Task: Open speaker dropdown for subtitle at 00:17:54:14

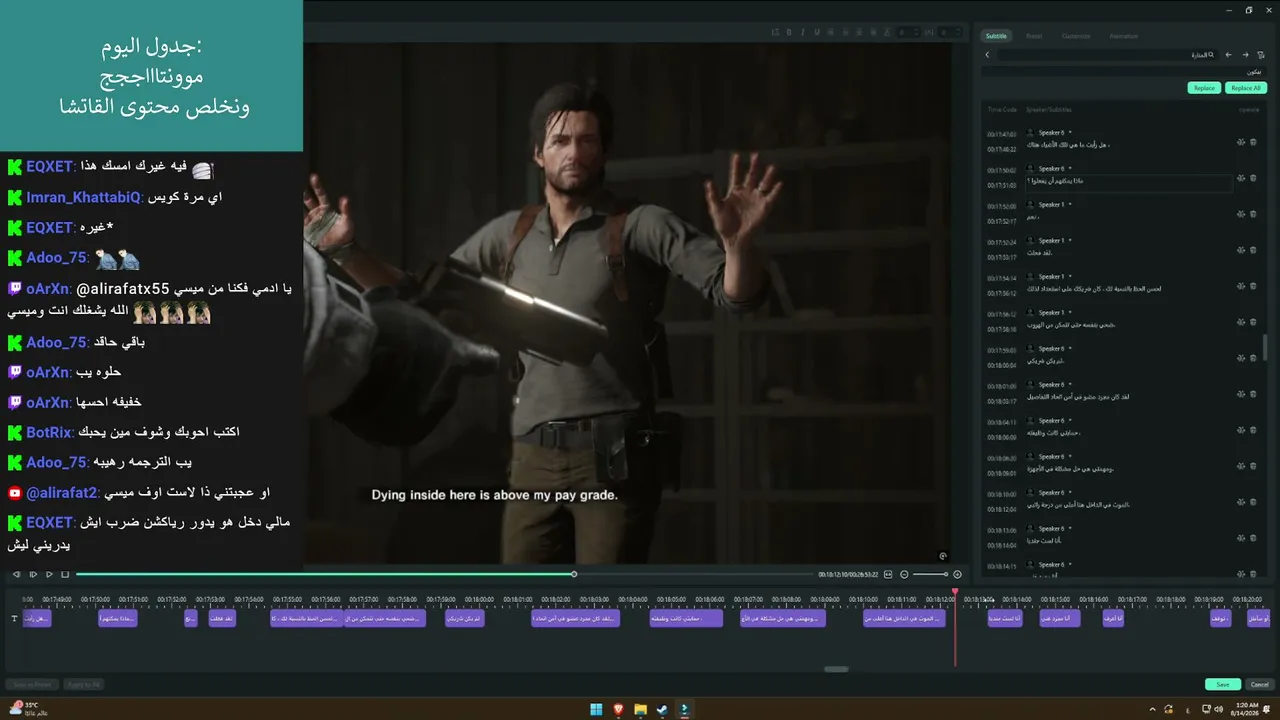Action: point(1070,277)
